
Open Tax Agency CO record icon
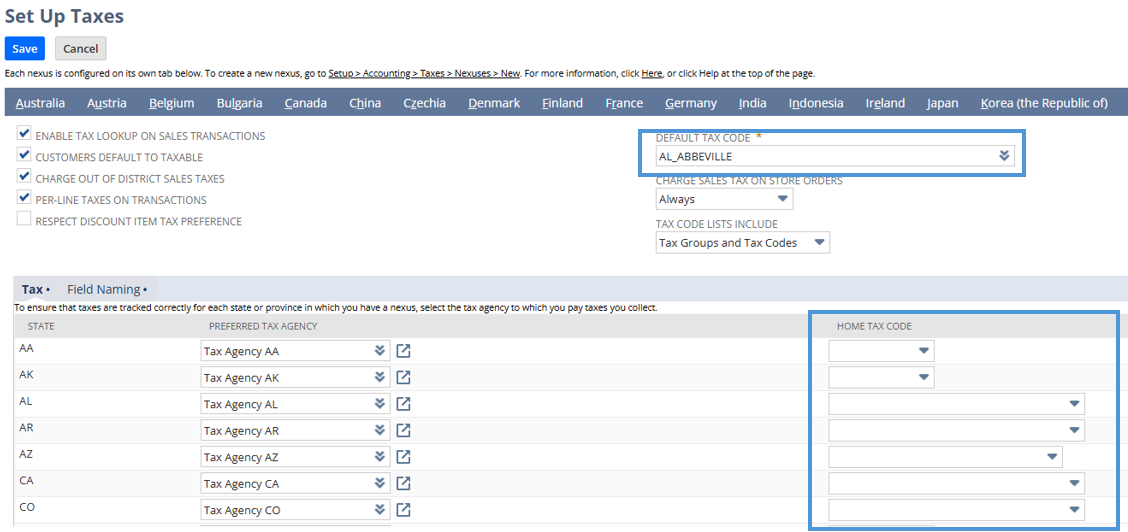[x=404, y=510]
